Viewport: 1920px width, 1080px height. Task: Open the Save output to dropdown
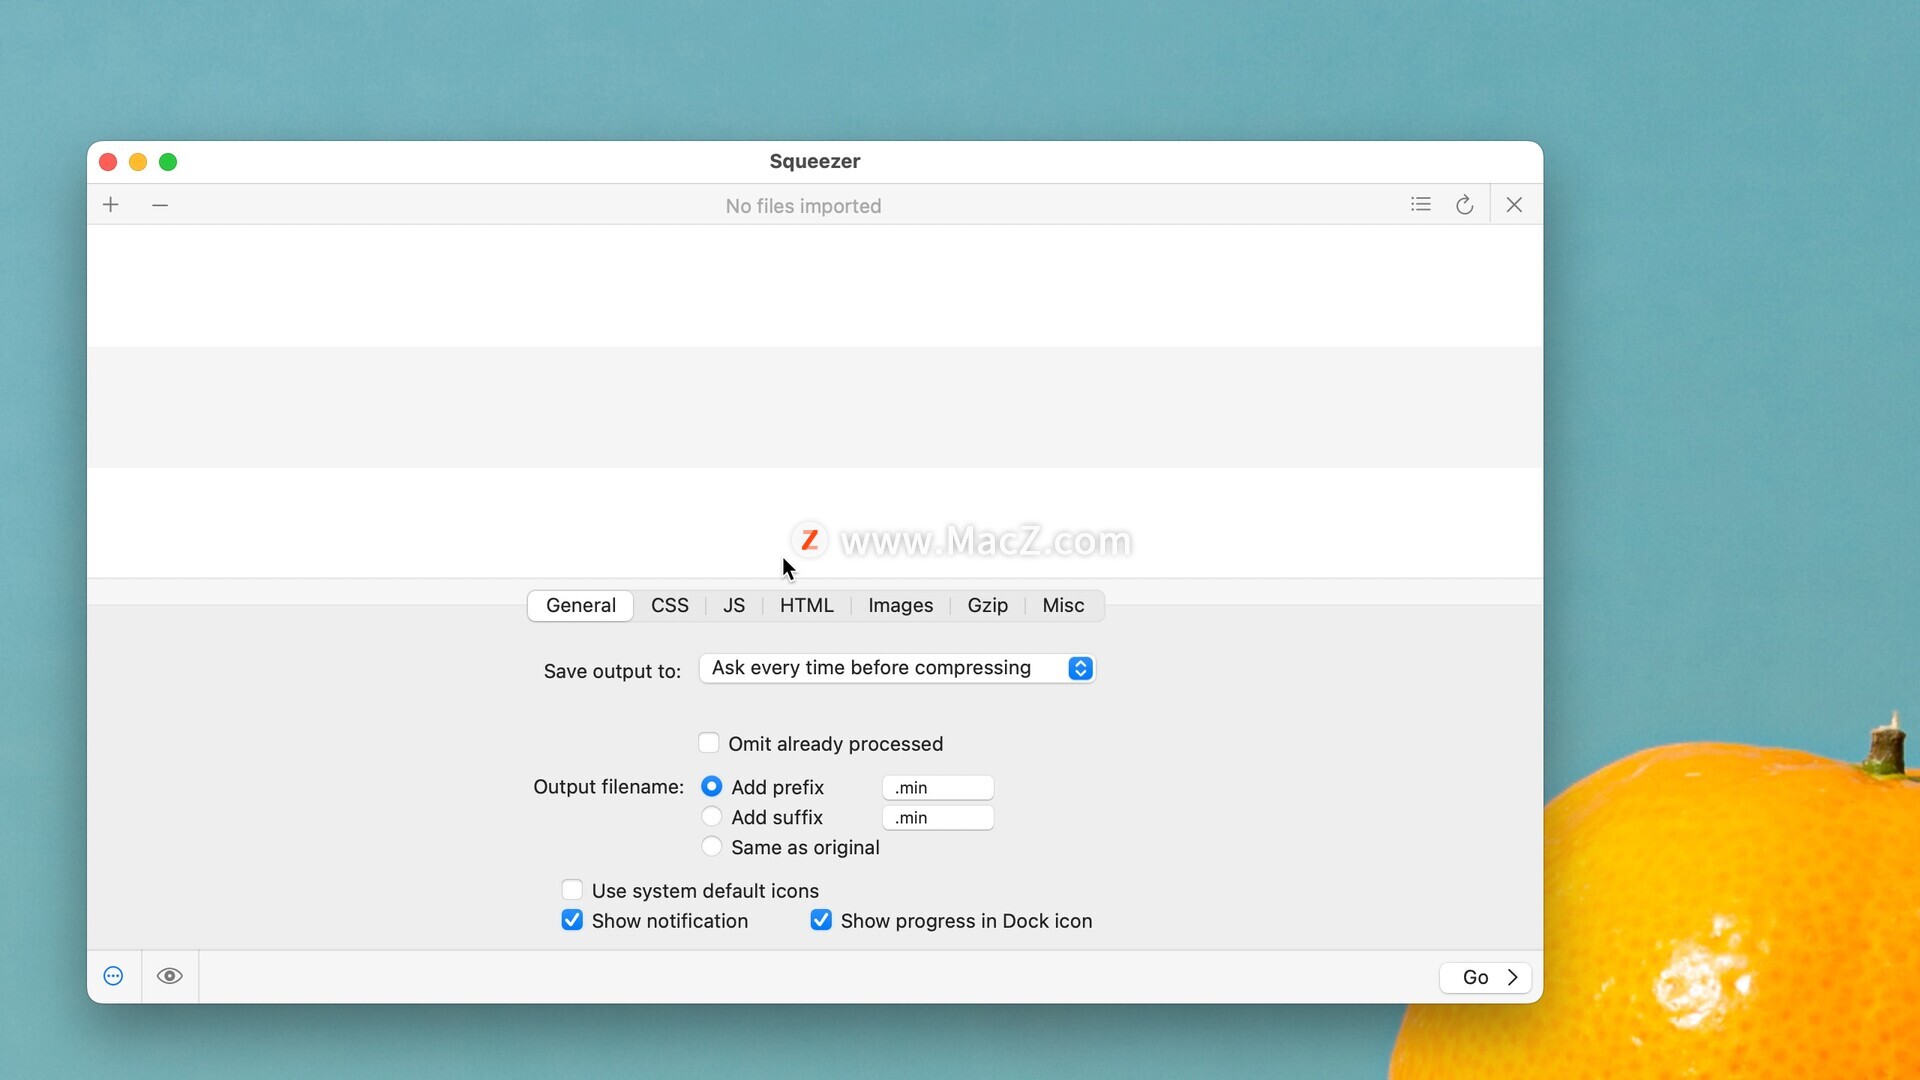[898, 668]
